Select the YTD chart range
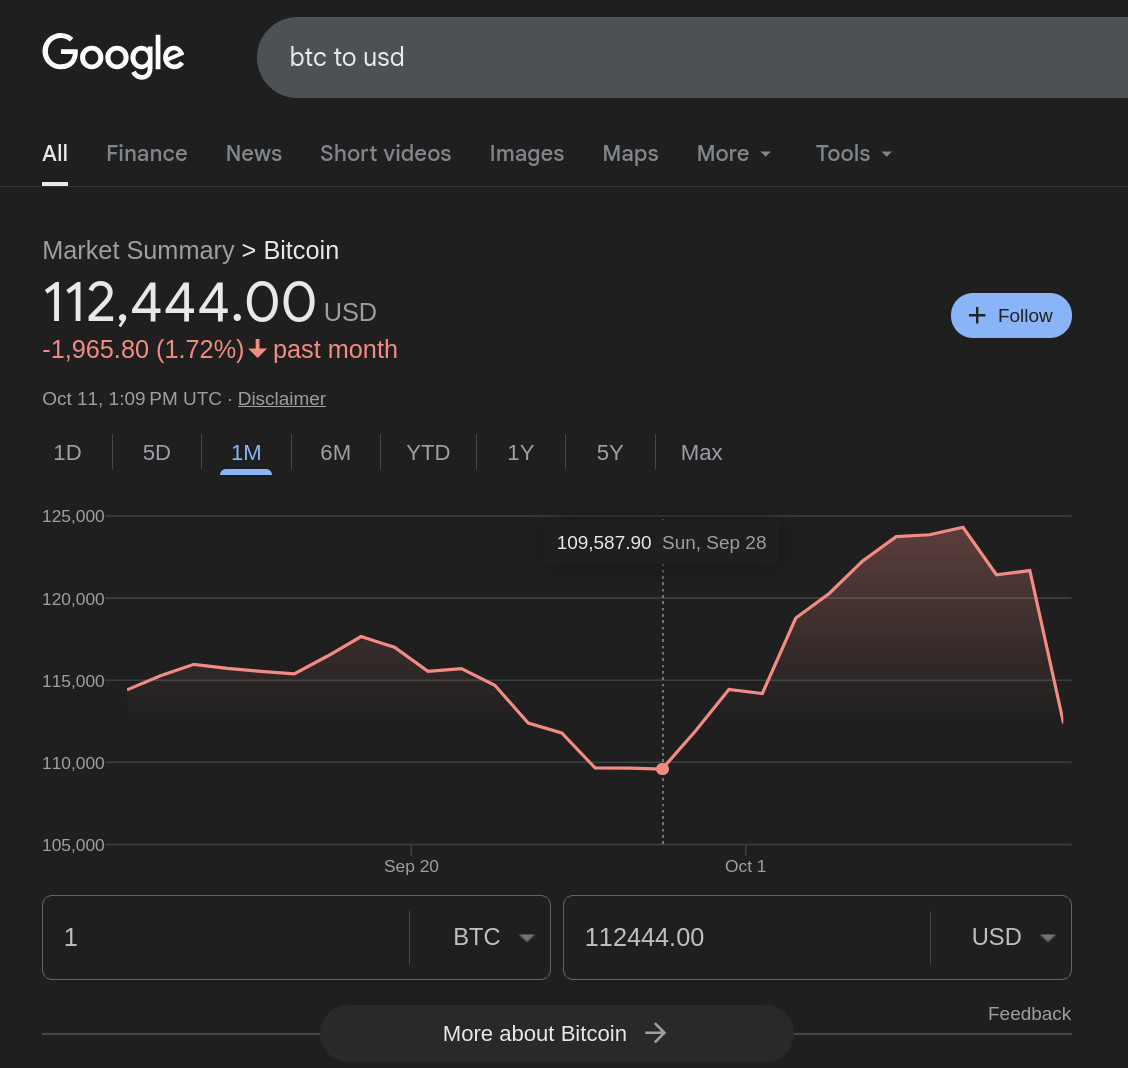Screen dimensions: 1128x1068 (428, 452)
